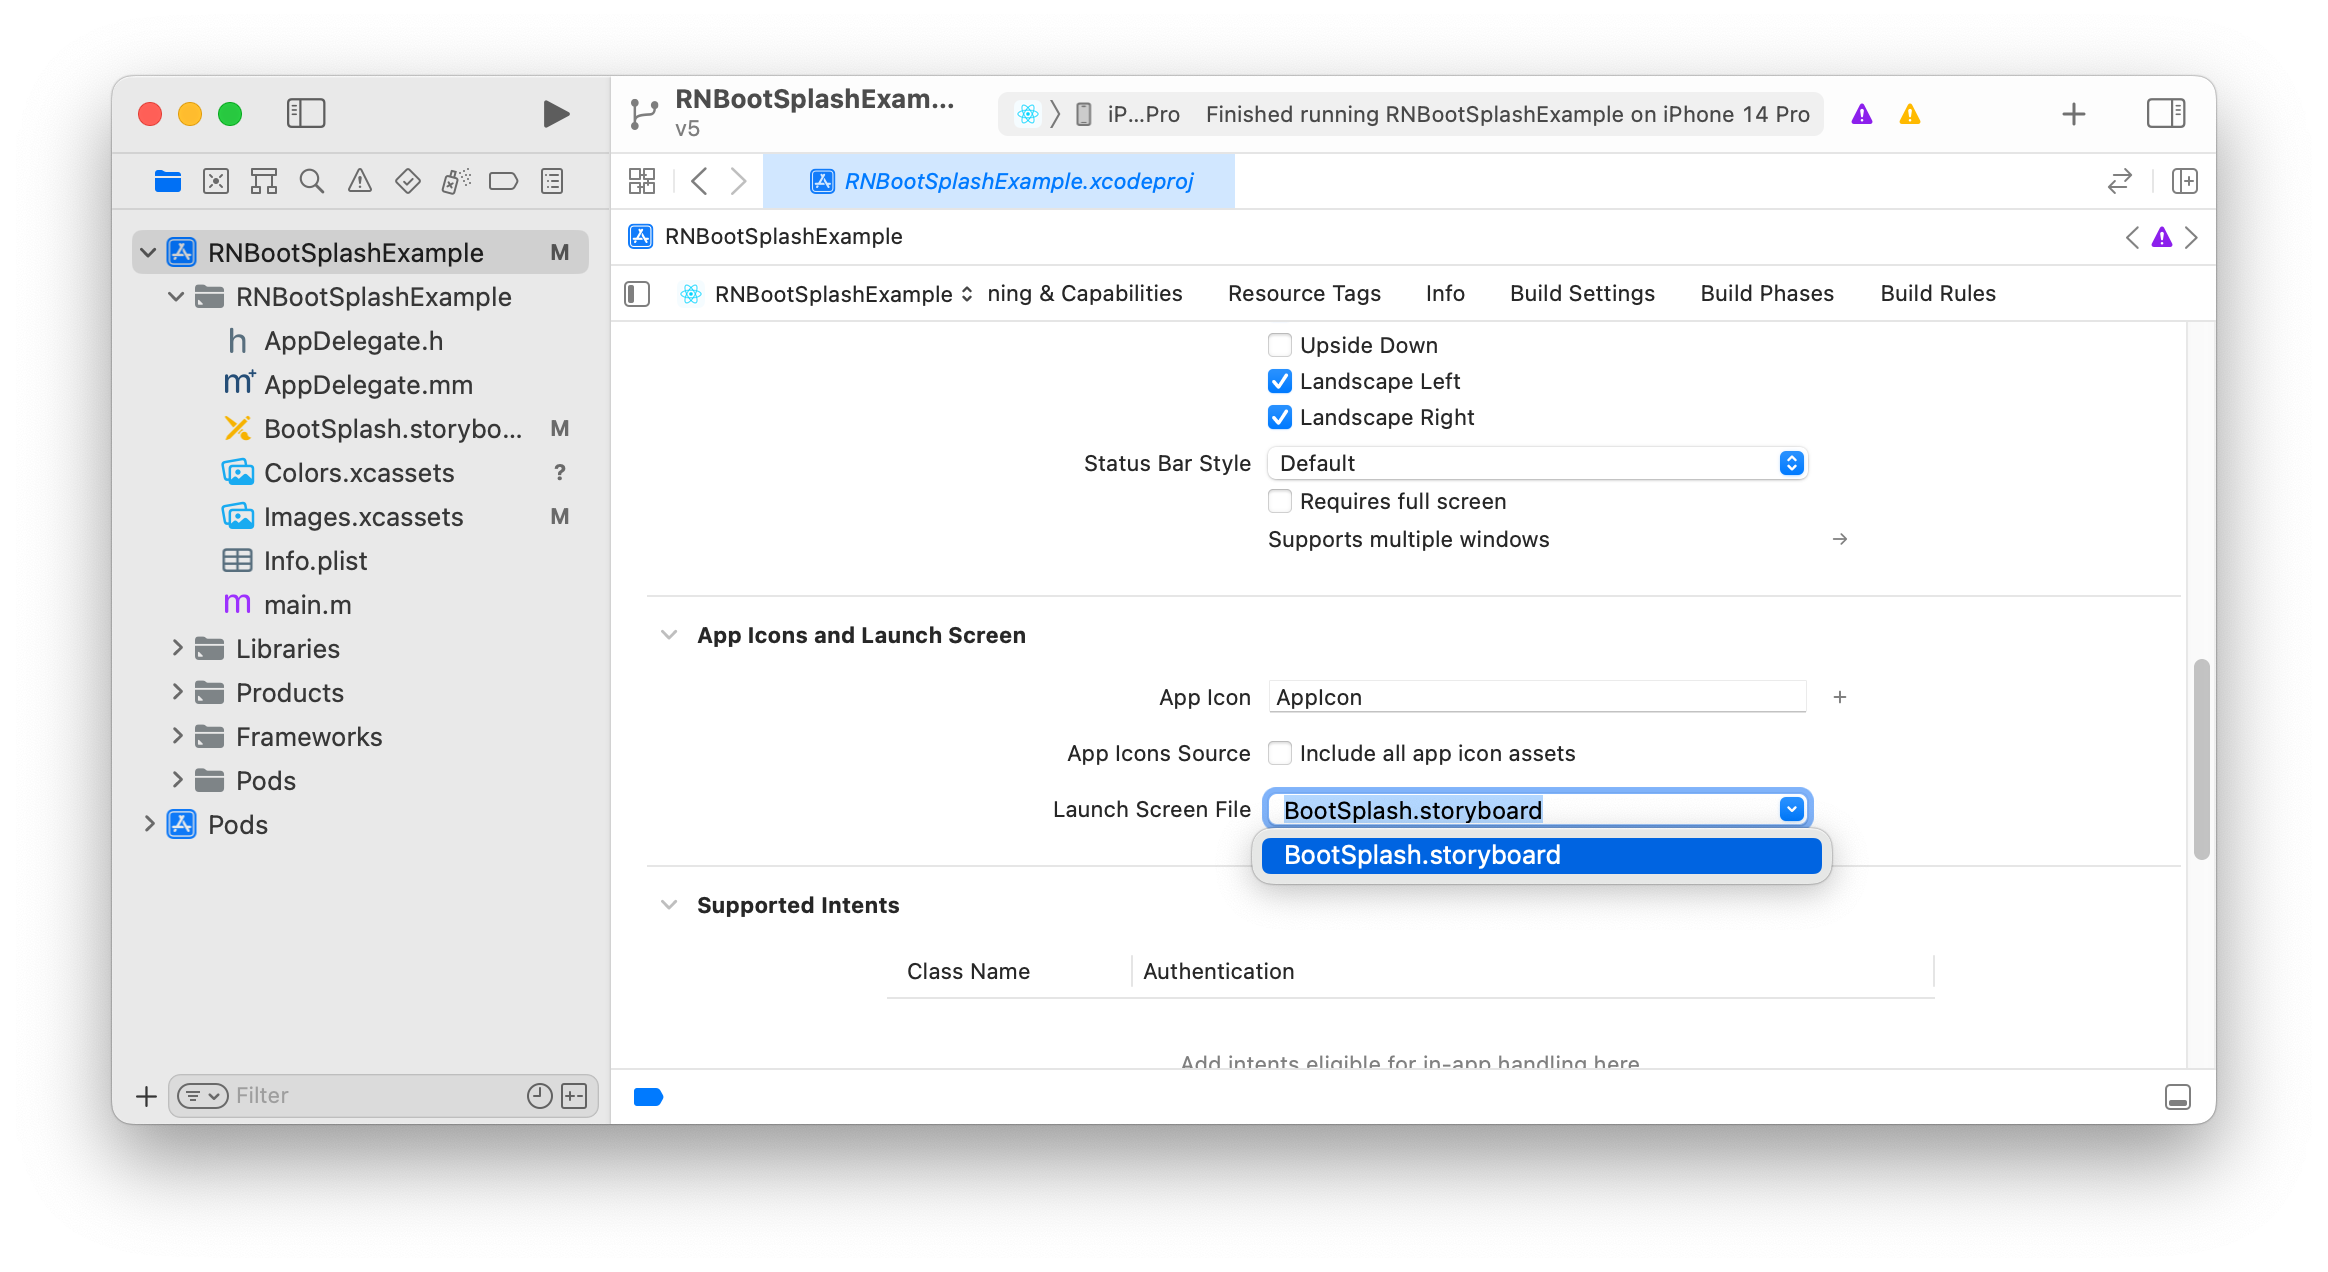Expand the Libraries folder
The width and height of the screenshot is (2328, 1272).
click(177, 648)
